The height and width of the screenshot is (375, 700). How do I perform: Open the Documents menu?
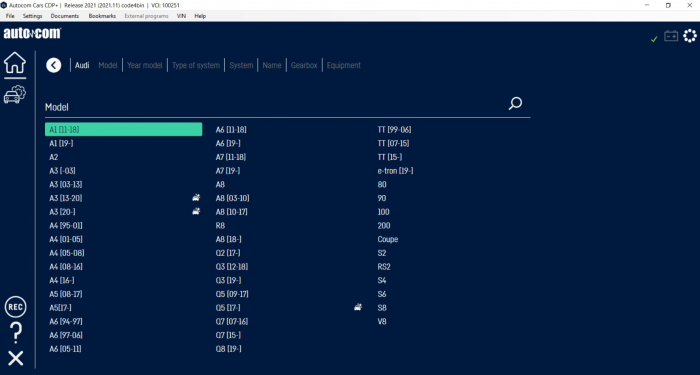pos(65,16)
